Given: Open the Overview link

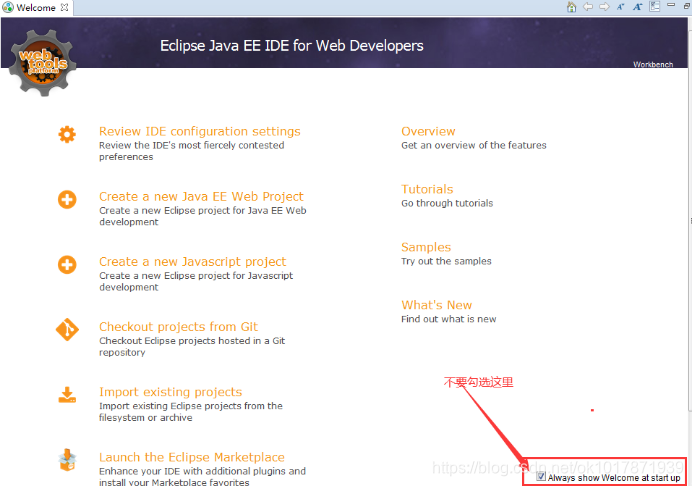Looking at the screenshot, I should 428,131.
